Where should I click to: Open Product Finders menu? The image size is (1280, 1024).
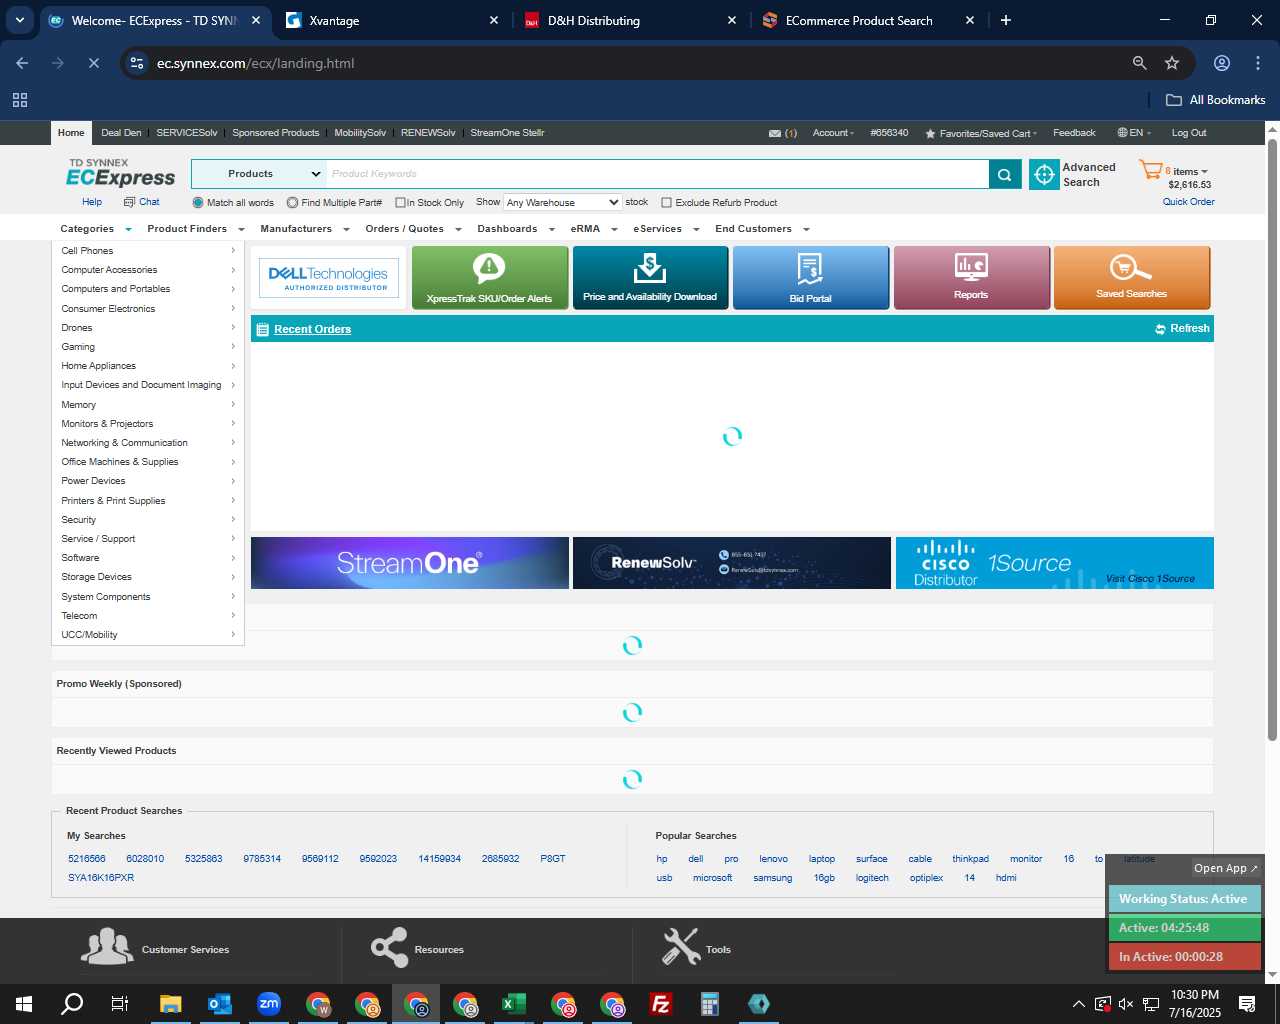click(195, 229)
